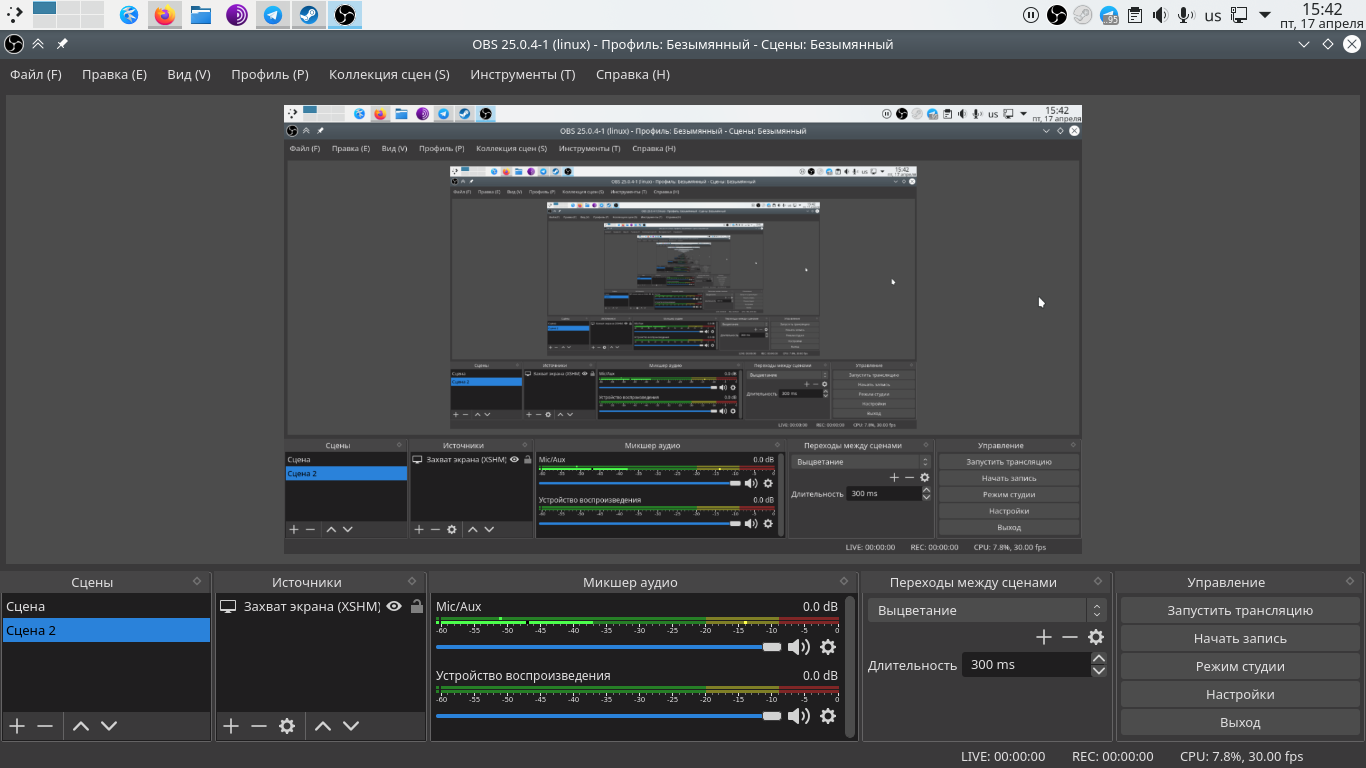The height and width of the screenshot is (768, 1366).
Task: Add a new scene with plus icon
Action: (17, 726)
